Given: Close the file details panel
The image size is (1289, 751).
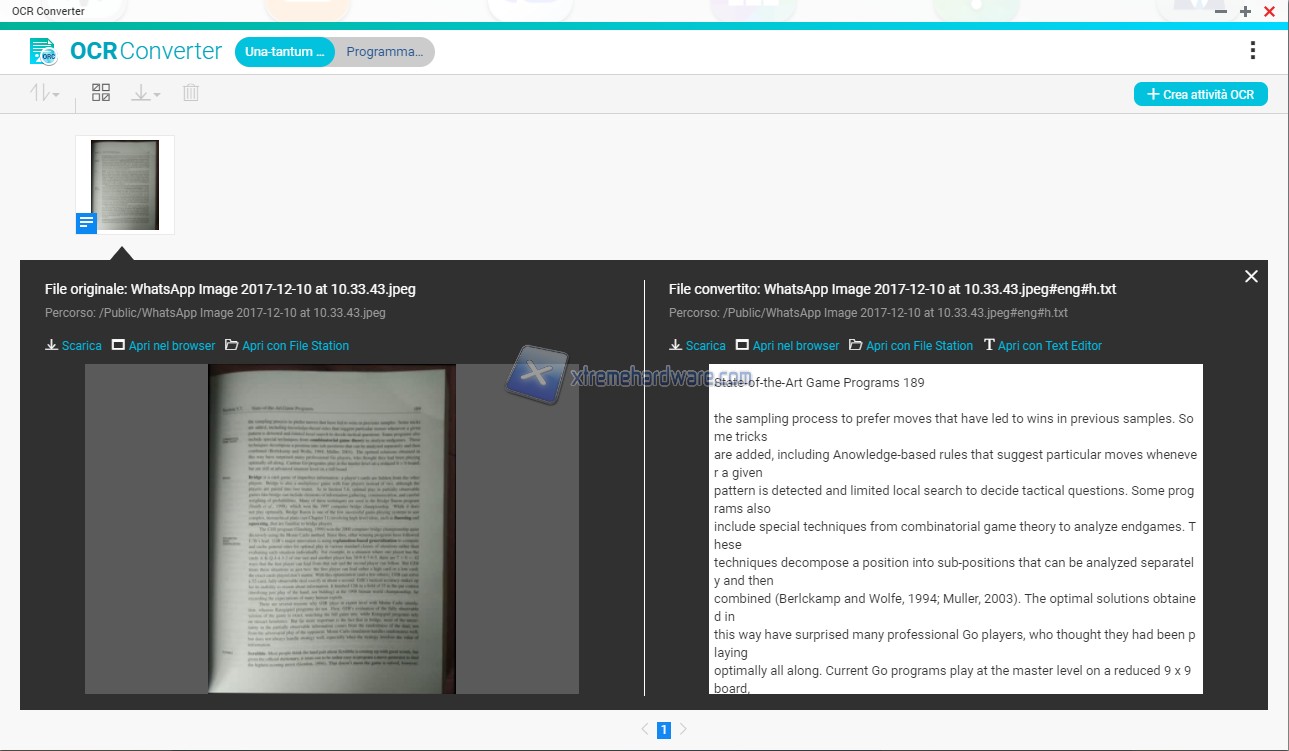Looking at the screenshot, I should coord(1251,277).
